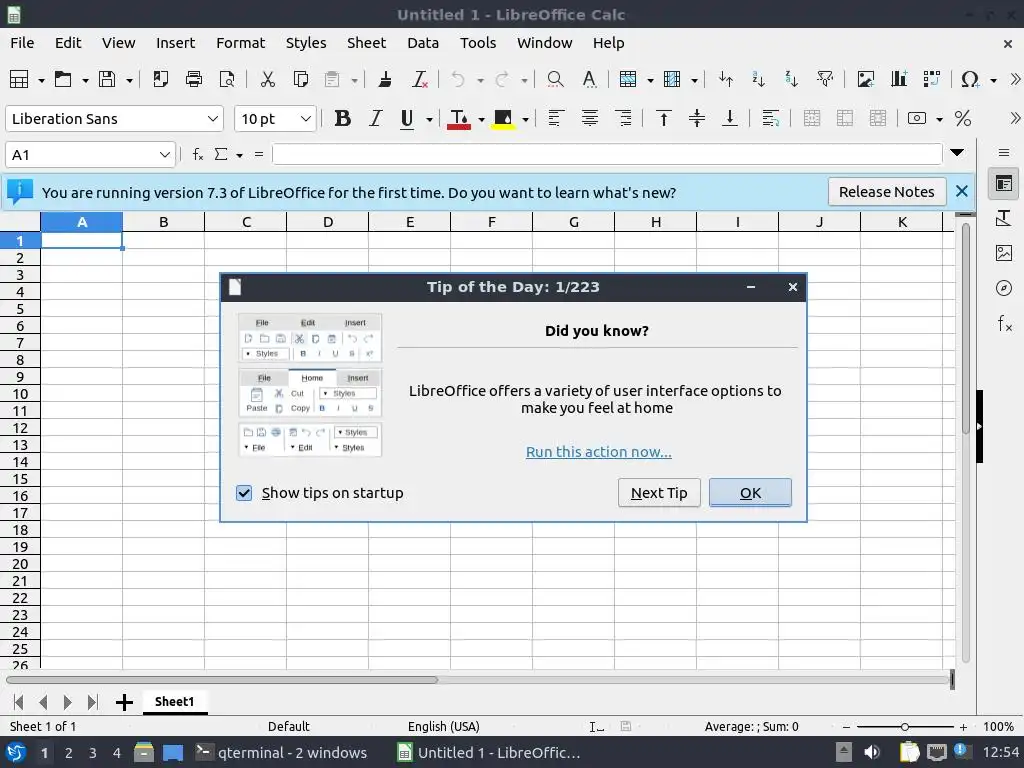Click the Spelling check icon

coord(589,79)
